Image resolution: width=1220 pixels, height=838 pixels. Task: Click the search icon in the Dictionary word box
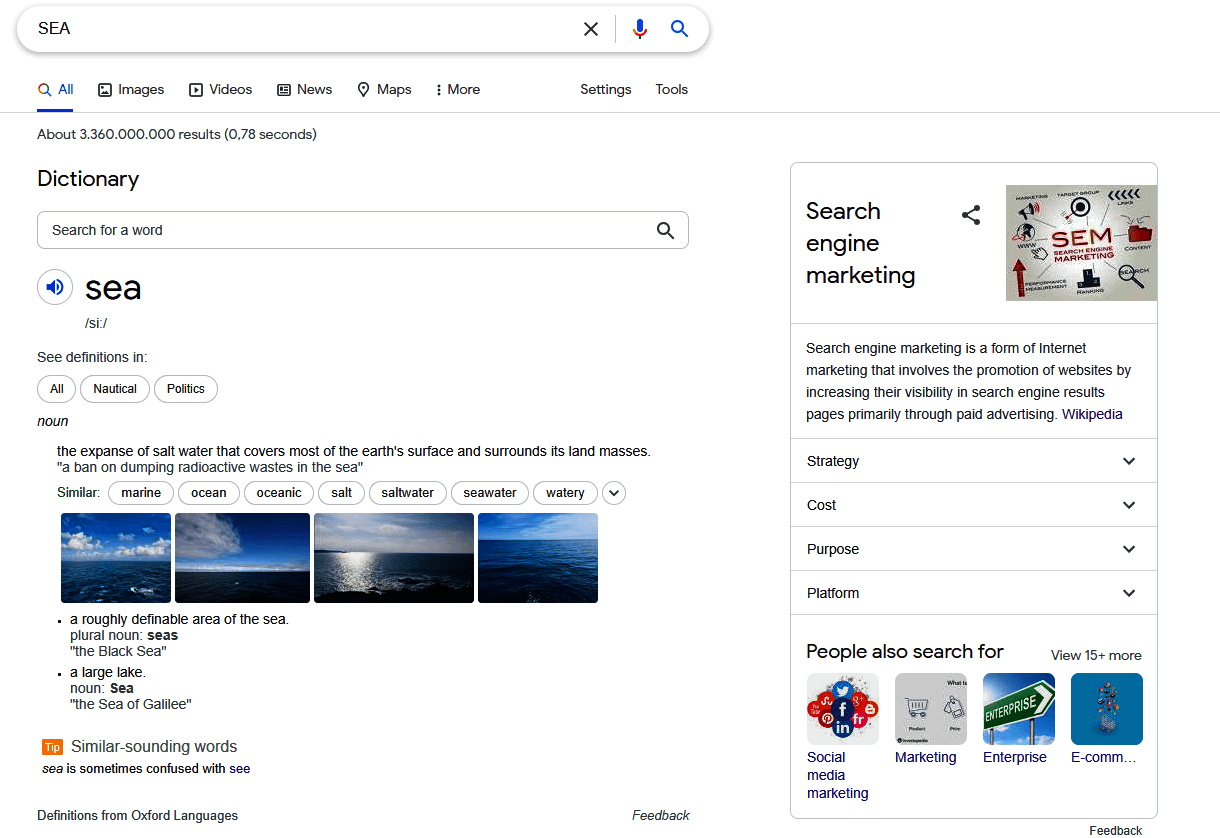coord(666,230)
